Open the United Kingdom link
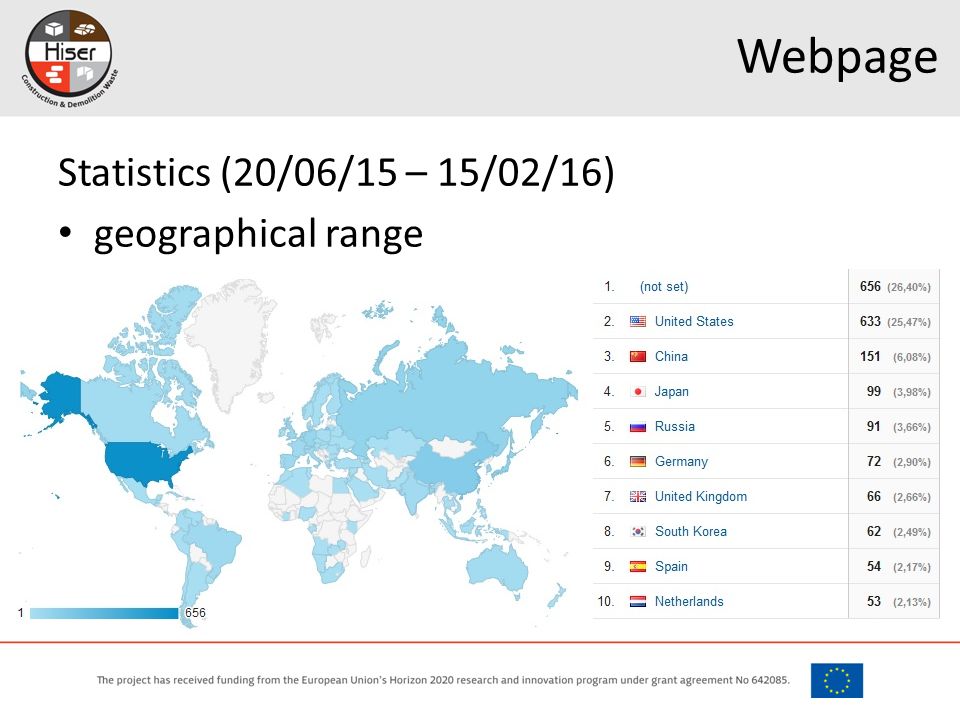This screenshot has width=960, height=720. pos(701,497)
